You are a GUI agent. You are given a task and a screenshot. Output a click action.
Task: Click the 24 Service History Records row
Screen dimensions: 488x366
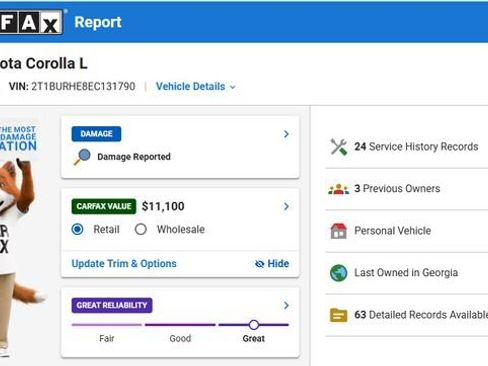pos(407,147)
